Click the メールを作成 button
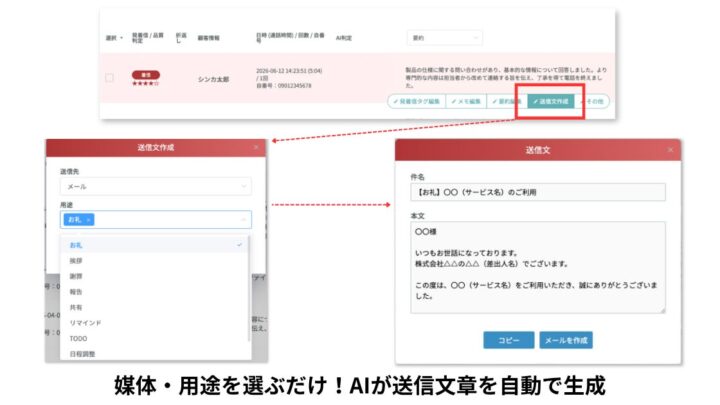The width and height of the screenshot is (720, 405). tap(566, 340)
